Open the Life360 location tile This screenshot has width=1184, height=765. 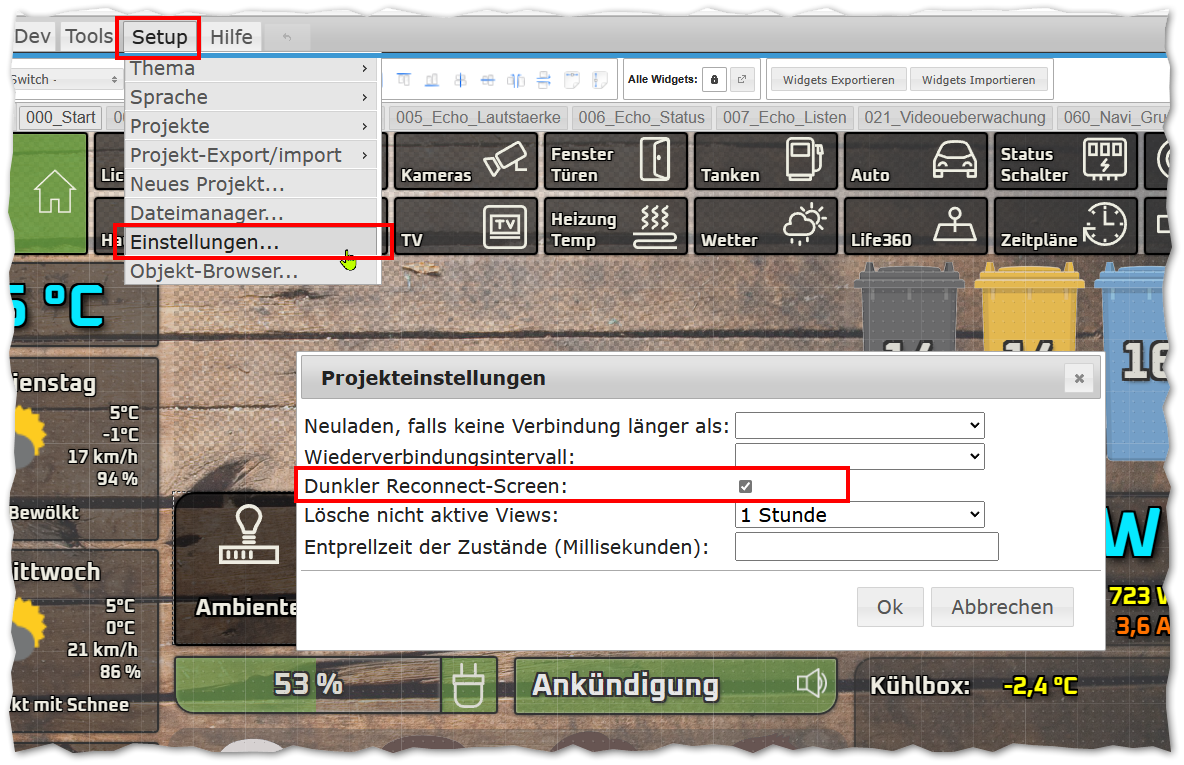click(x=915, y=226)
